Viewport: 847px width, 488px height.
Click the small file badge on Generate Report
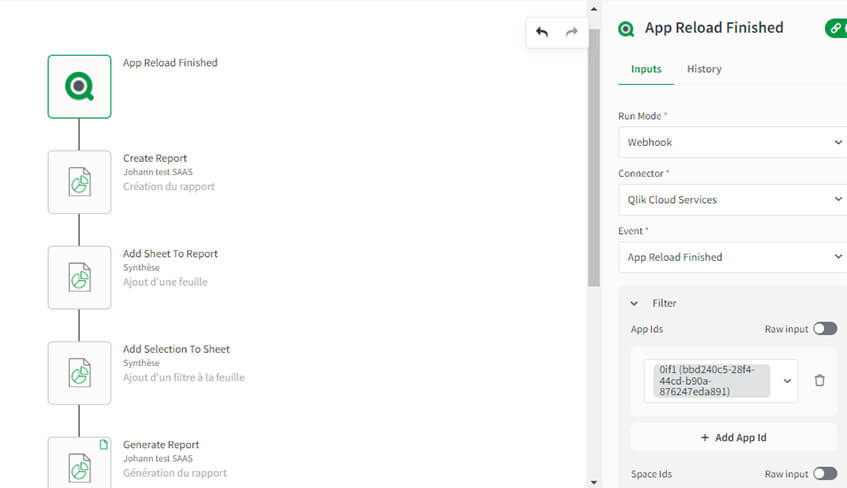tap(103, 444)
